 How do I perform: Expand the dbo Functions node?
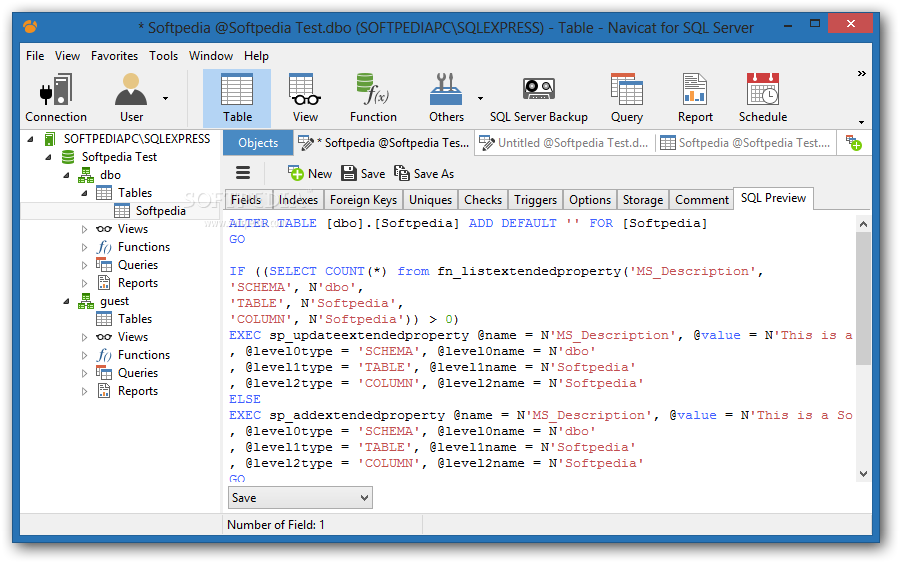tap(84, 247)
